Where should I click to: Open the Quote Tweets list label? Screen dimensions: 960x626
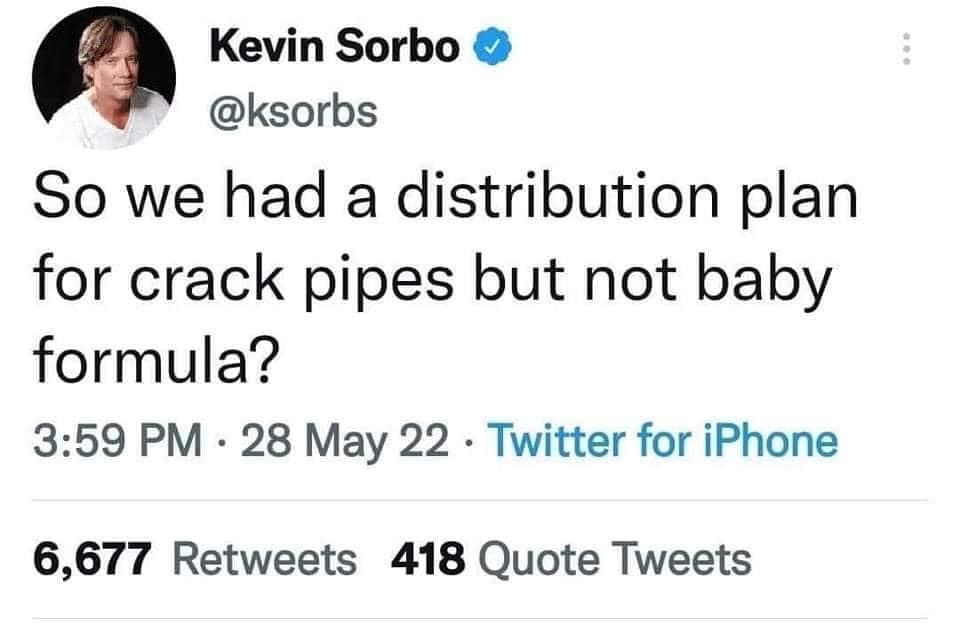tap(614, 558)
